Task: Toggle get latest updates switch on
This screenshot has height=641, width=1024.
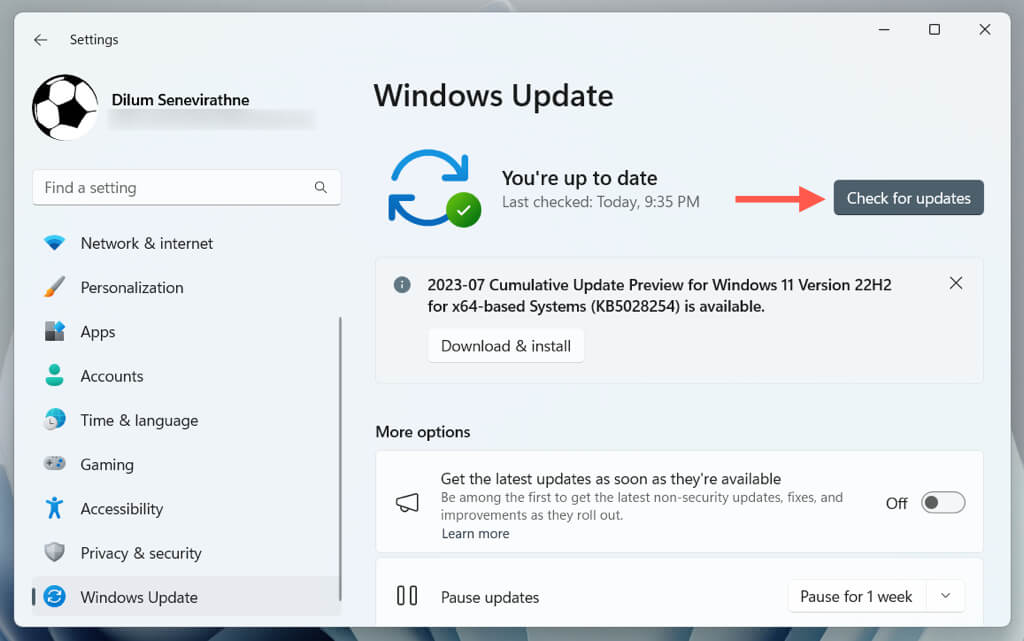Action: coord(943,503)
